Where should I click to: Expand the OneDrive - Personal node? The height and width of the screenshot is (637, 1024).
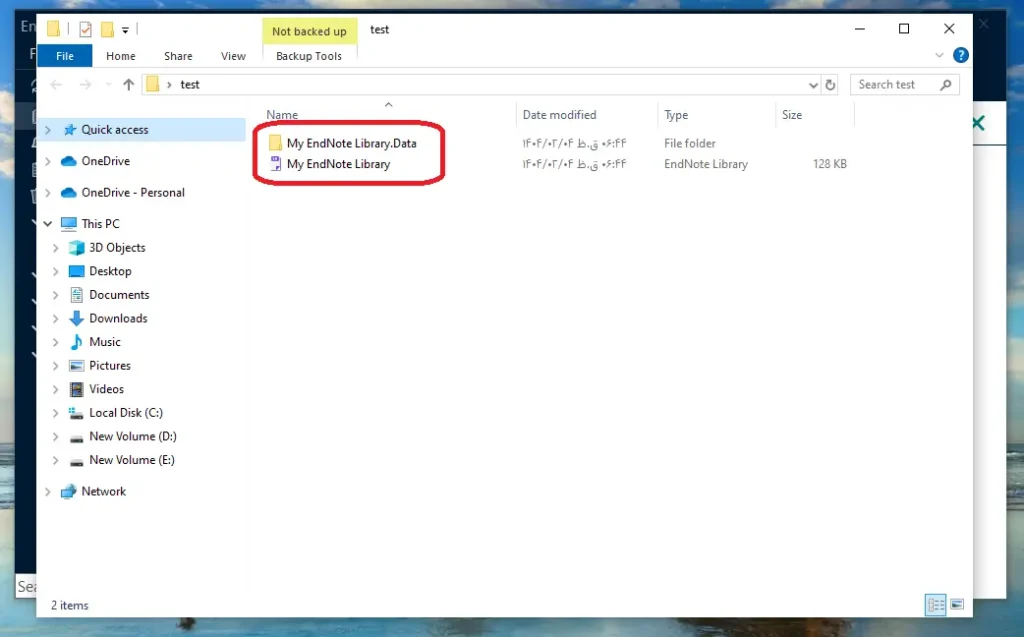pyautogui.click(x=48, y=193)
